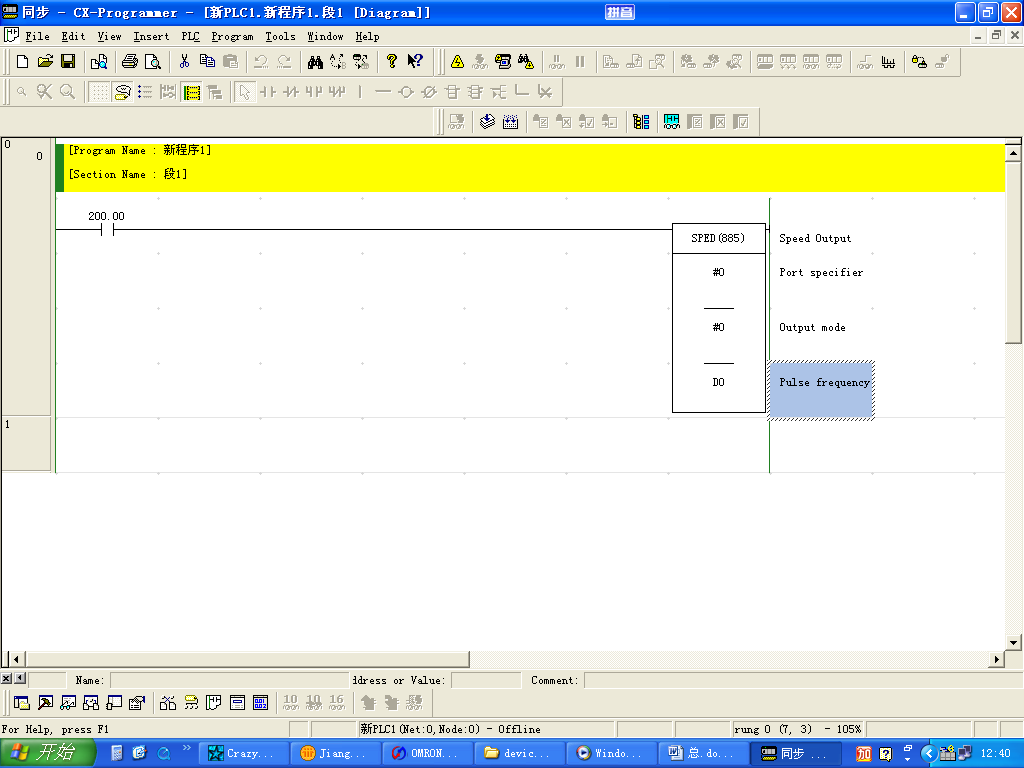The height and width of the screenshot is (768, 1024).
Task: Click the Print icon
Action: coord(129,61)
